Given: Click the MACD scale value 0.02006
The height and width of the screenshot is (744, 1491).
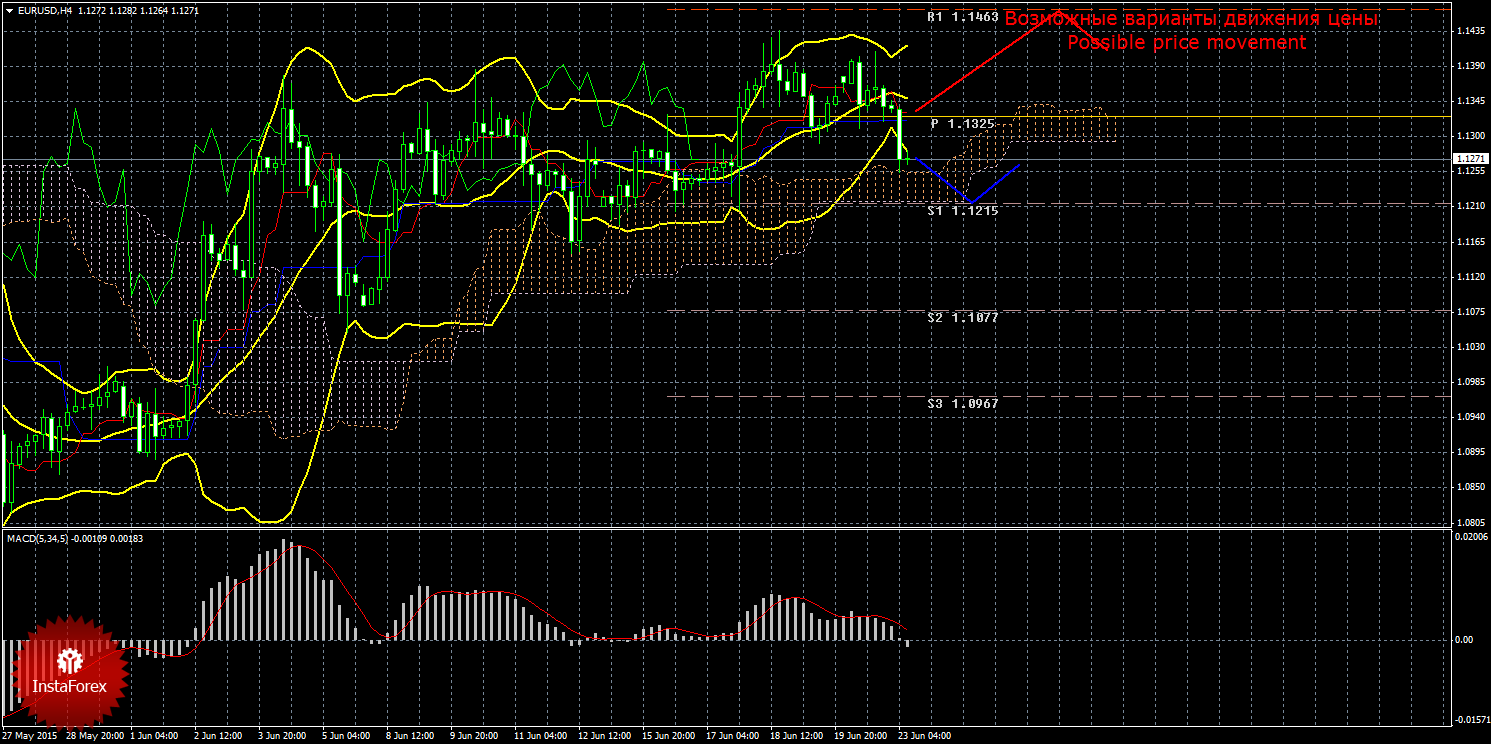Looking at the screenshot, I should click(1470, 538).
